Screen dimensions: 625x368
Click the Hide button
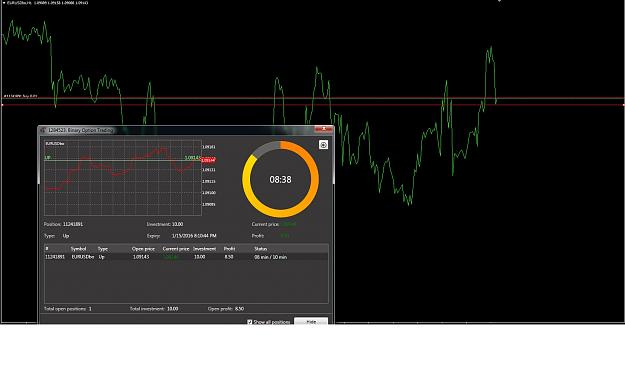[x=311, y=321]
